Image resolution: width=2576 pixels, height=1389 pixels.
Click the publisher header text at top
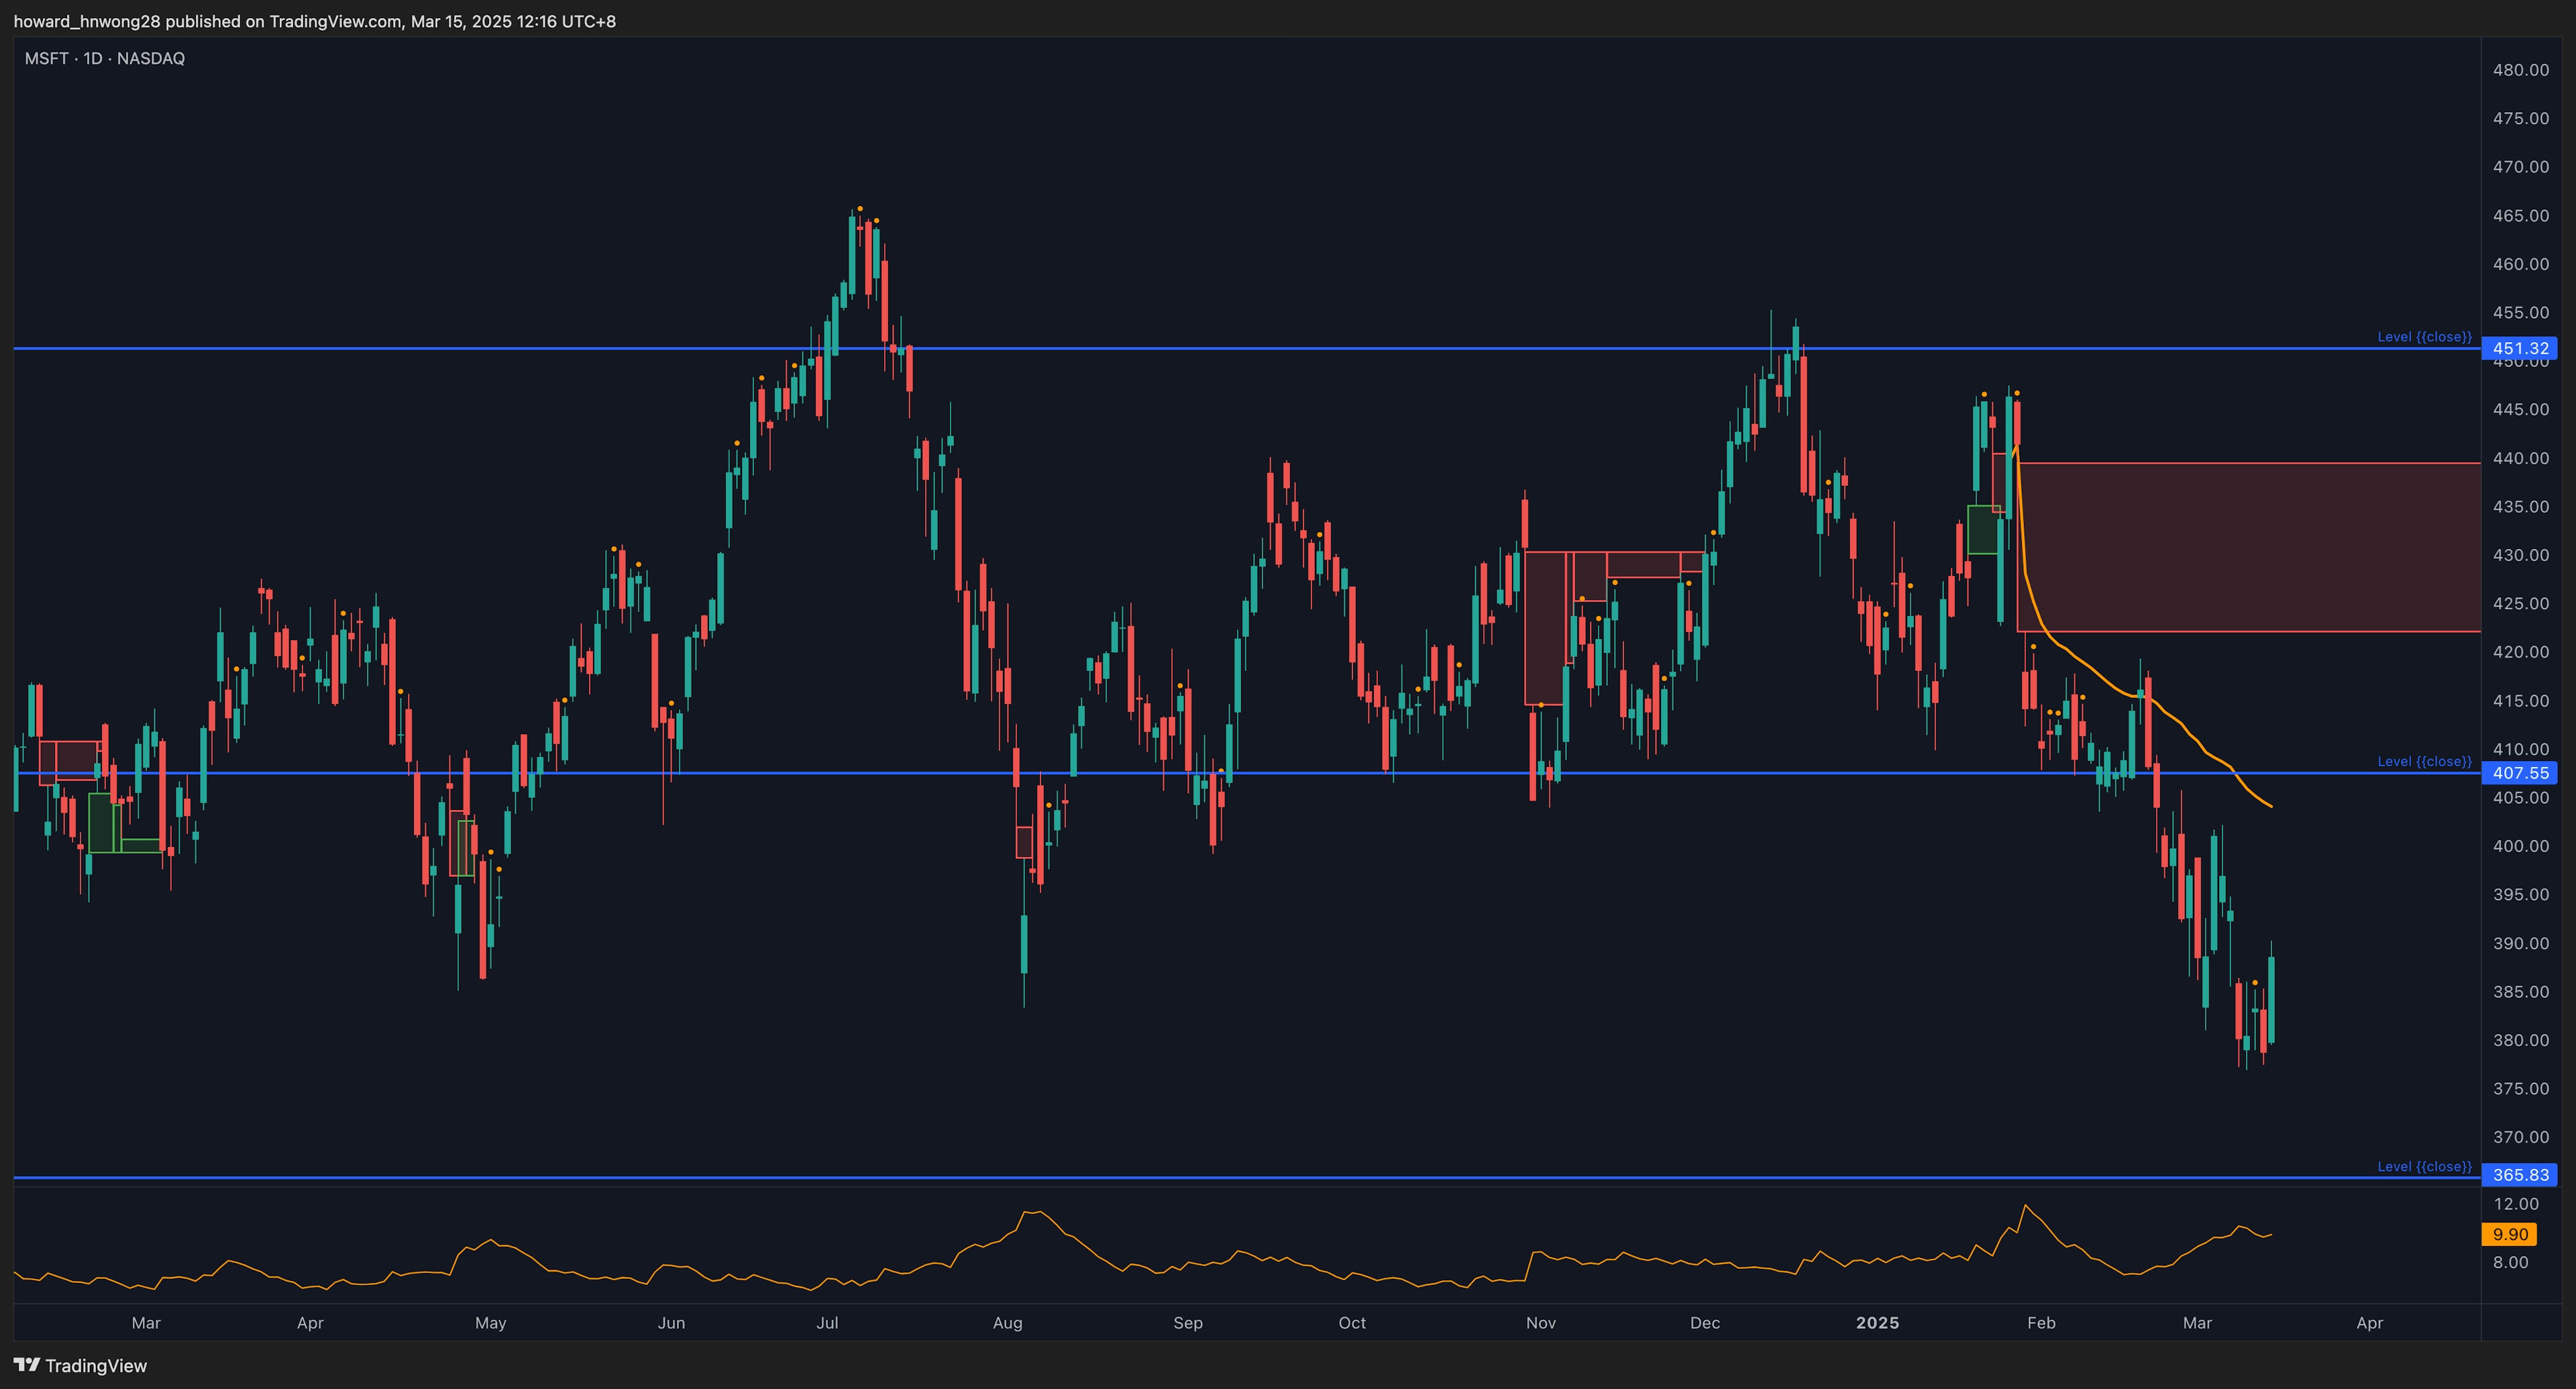[315, 21]
